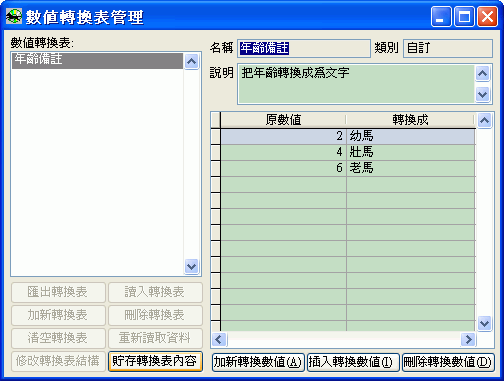Select 年齡備註 in conversion table list
The image size is (504, 381).
97,61
